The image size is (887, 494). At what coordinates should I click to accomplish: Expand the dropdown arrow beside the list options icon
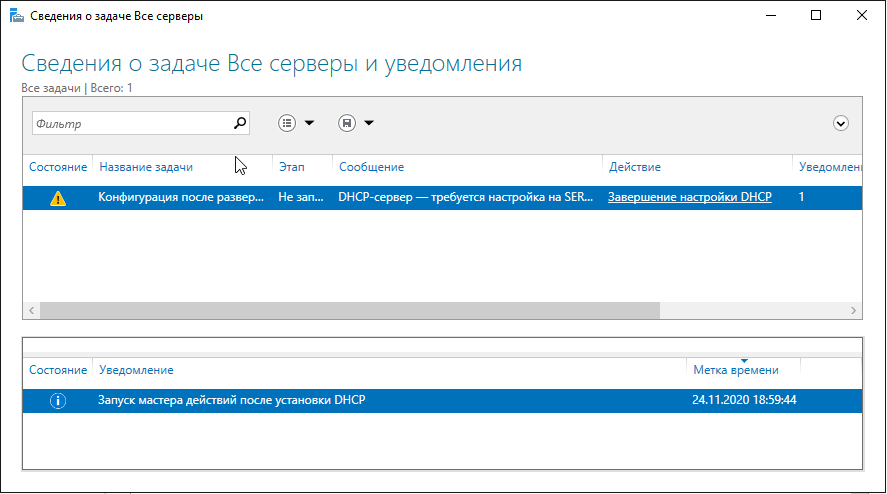(309, 123)
